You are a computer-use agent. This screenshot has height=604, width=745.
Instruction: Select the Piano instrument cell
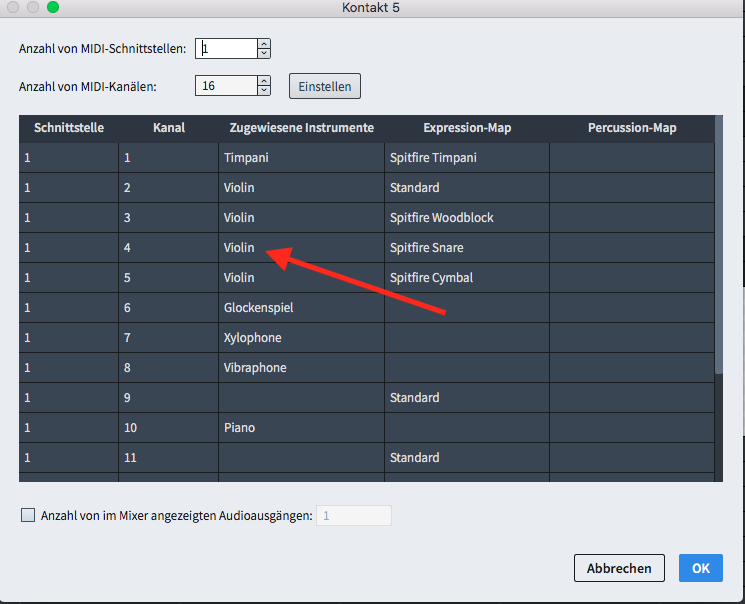point(302,427)
